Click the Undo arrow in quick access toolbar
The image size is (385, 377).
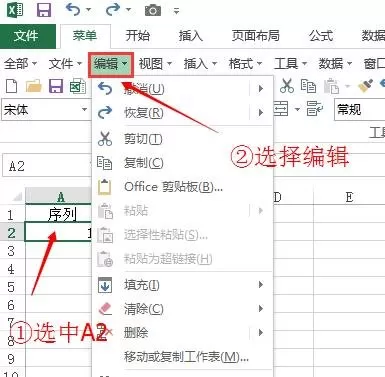(73, 9)
